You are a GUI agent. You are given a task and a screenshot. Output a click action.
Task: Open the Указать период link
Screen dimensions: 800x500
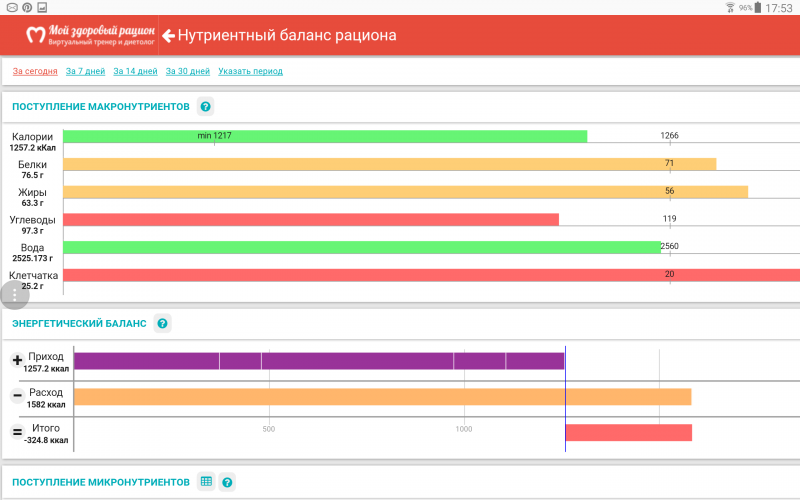[250, 71]
